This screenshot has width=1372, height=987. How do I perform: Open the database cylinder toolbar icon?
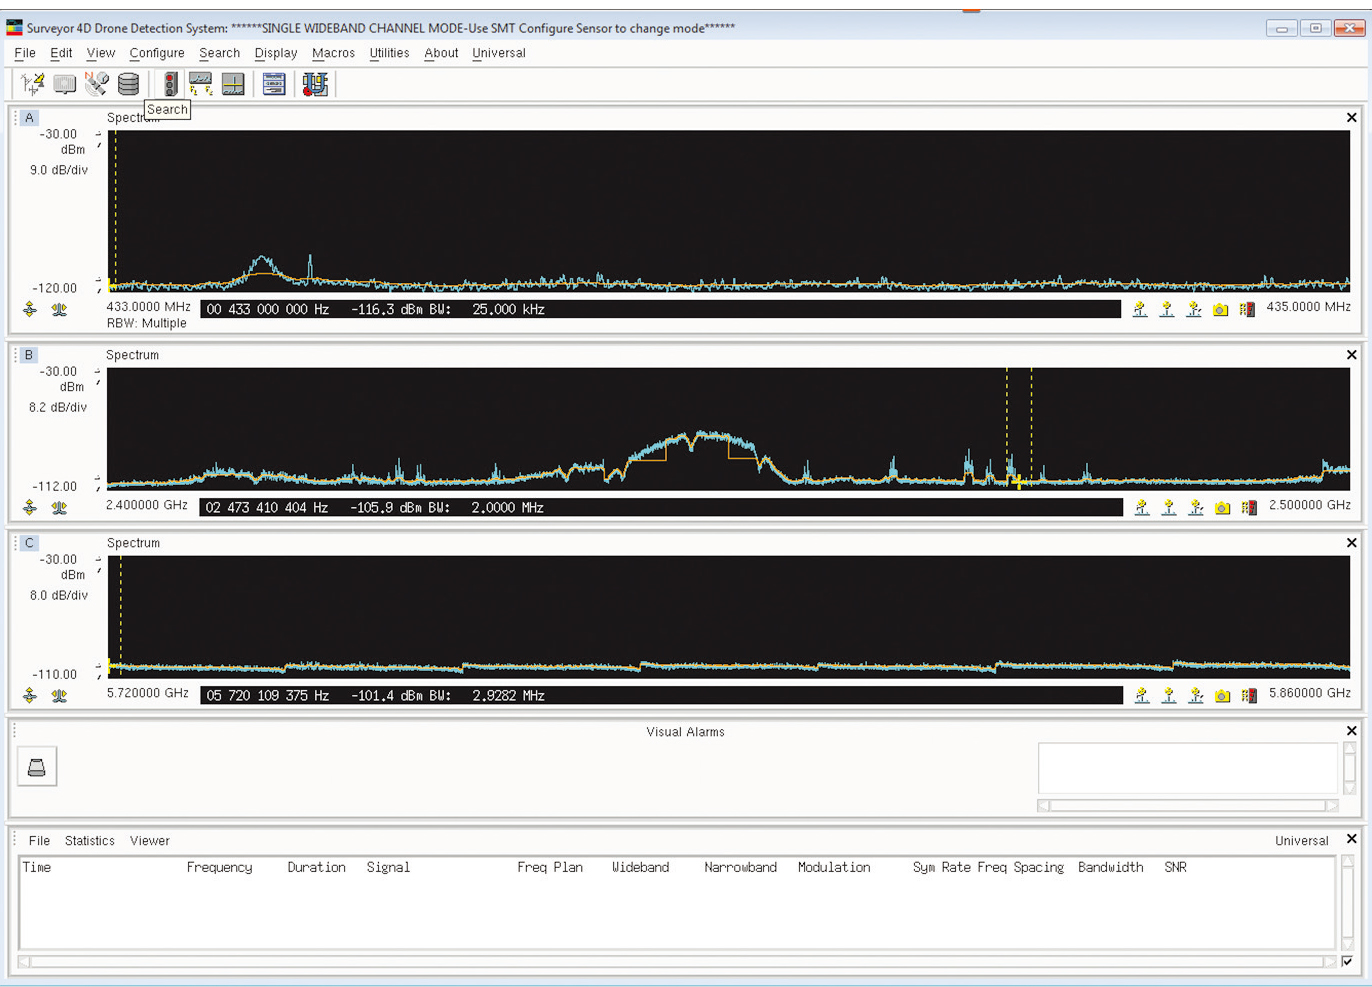(x=128, y=84)
